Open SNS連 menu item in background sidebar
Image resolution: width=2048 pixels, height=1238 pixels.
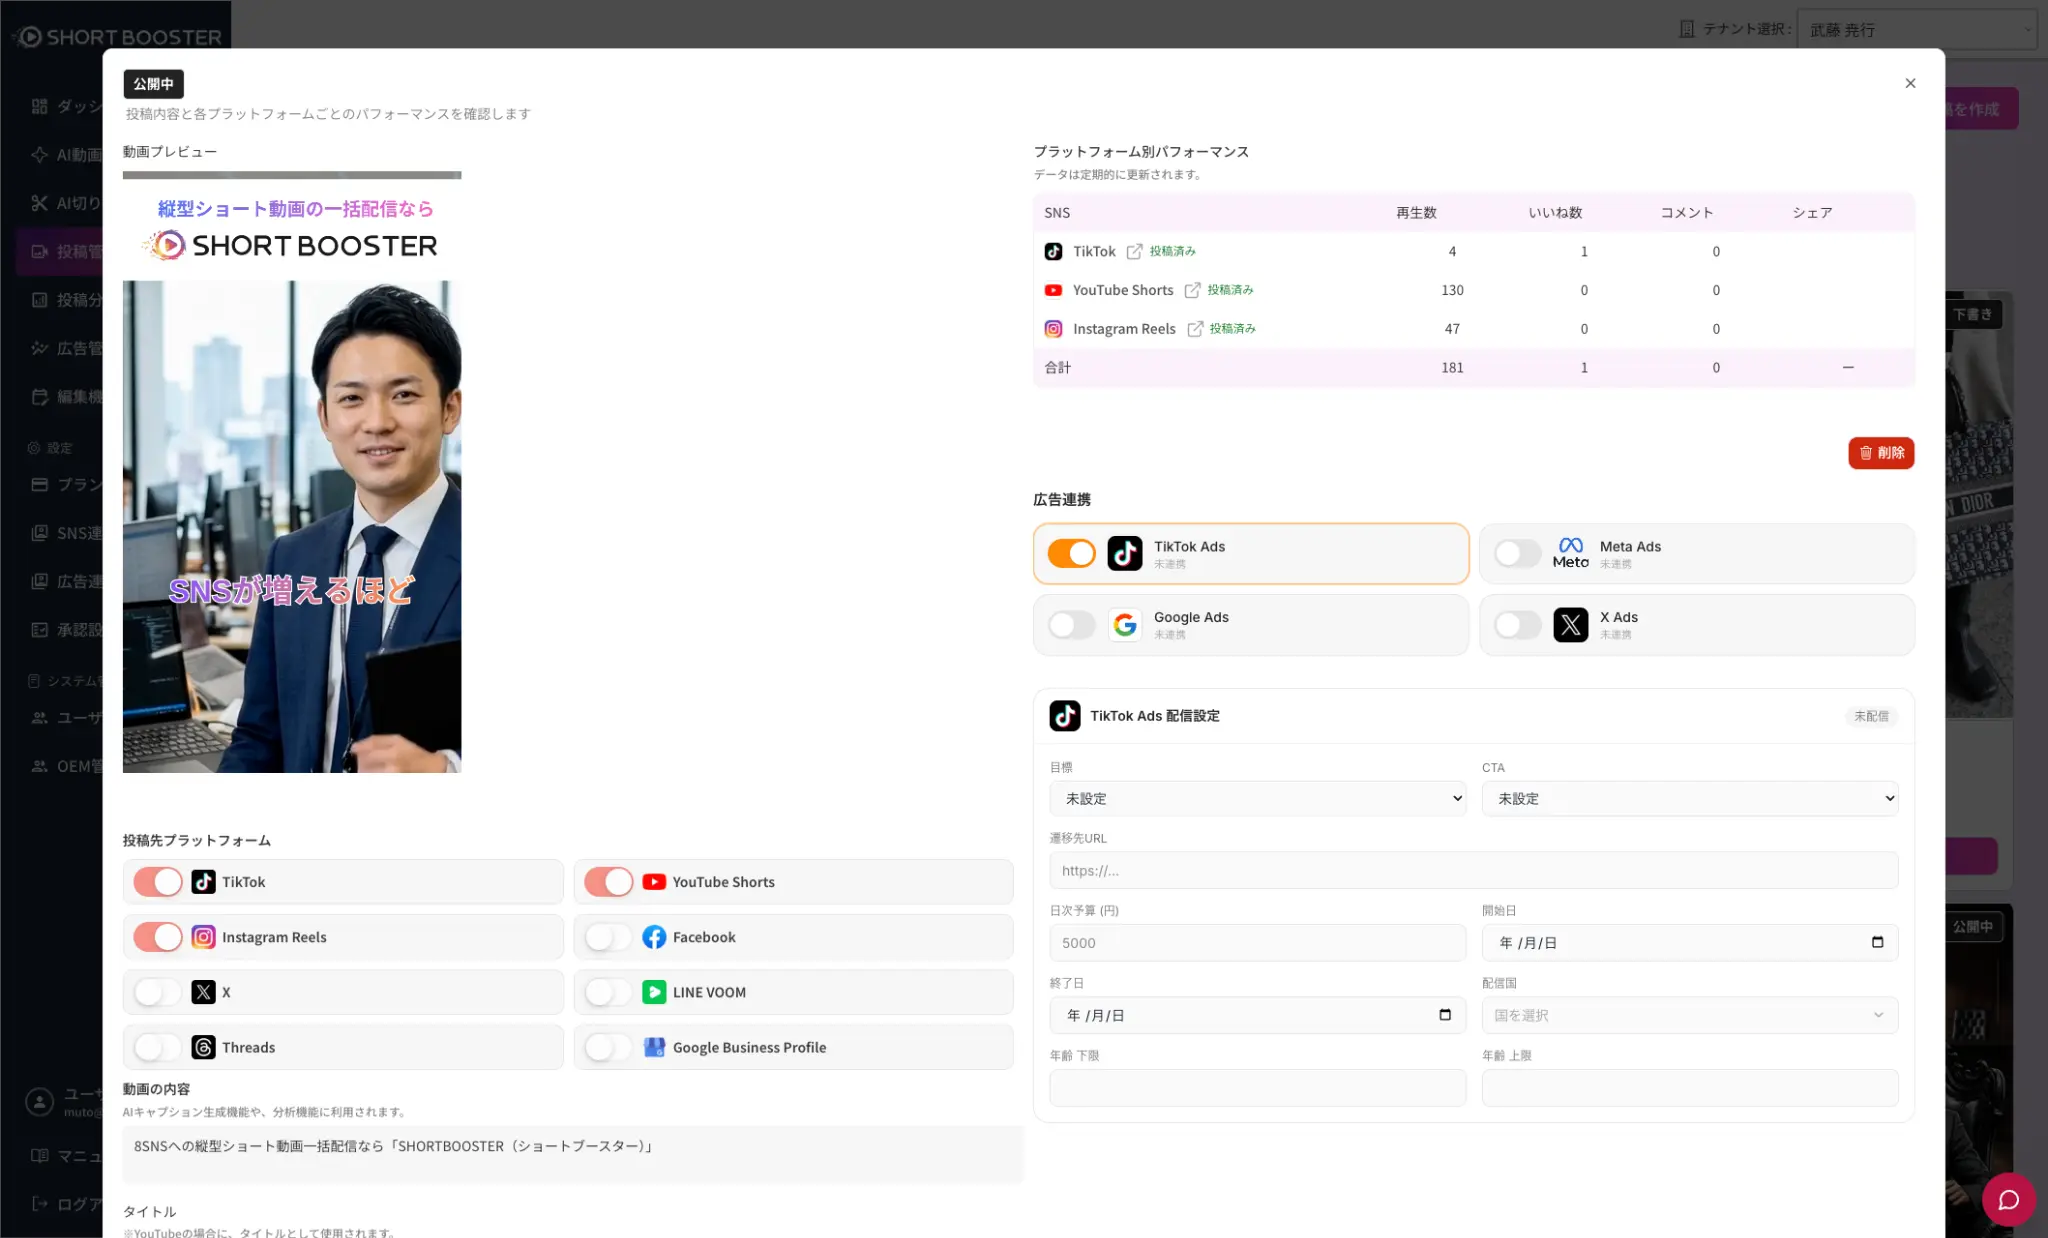[66, 533]
